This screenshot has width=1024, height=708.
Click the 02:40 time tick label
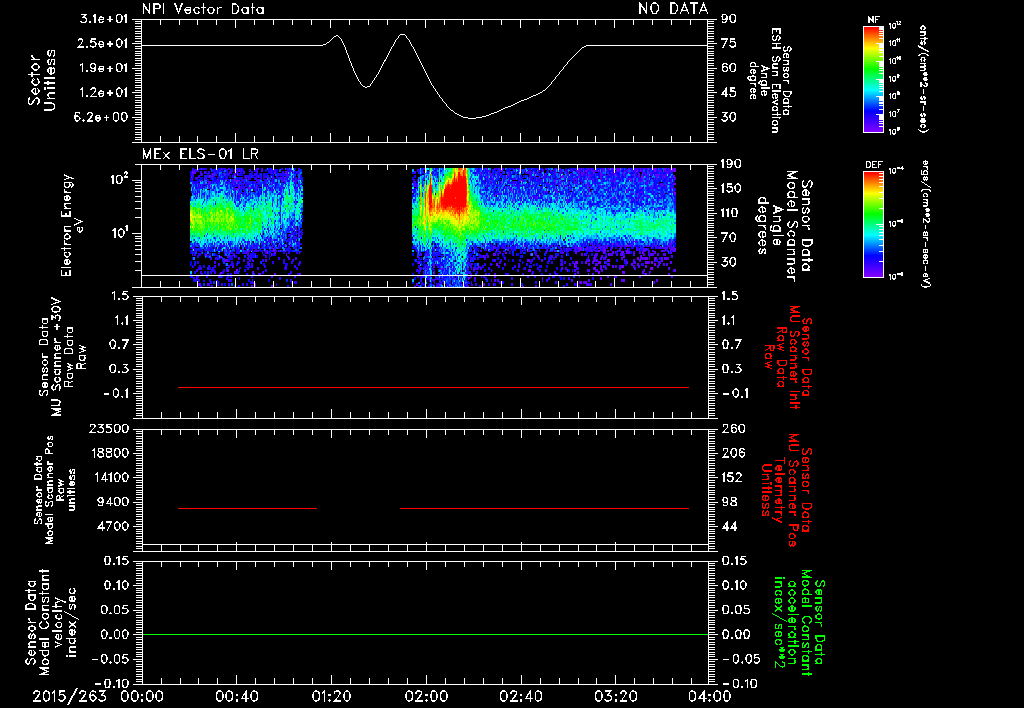click(x=520, y=696)
